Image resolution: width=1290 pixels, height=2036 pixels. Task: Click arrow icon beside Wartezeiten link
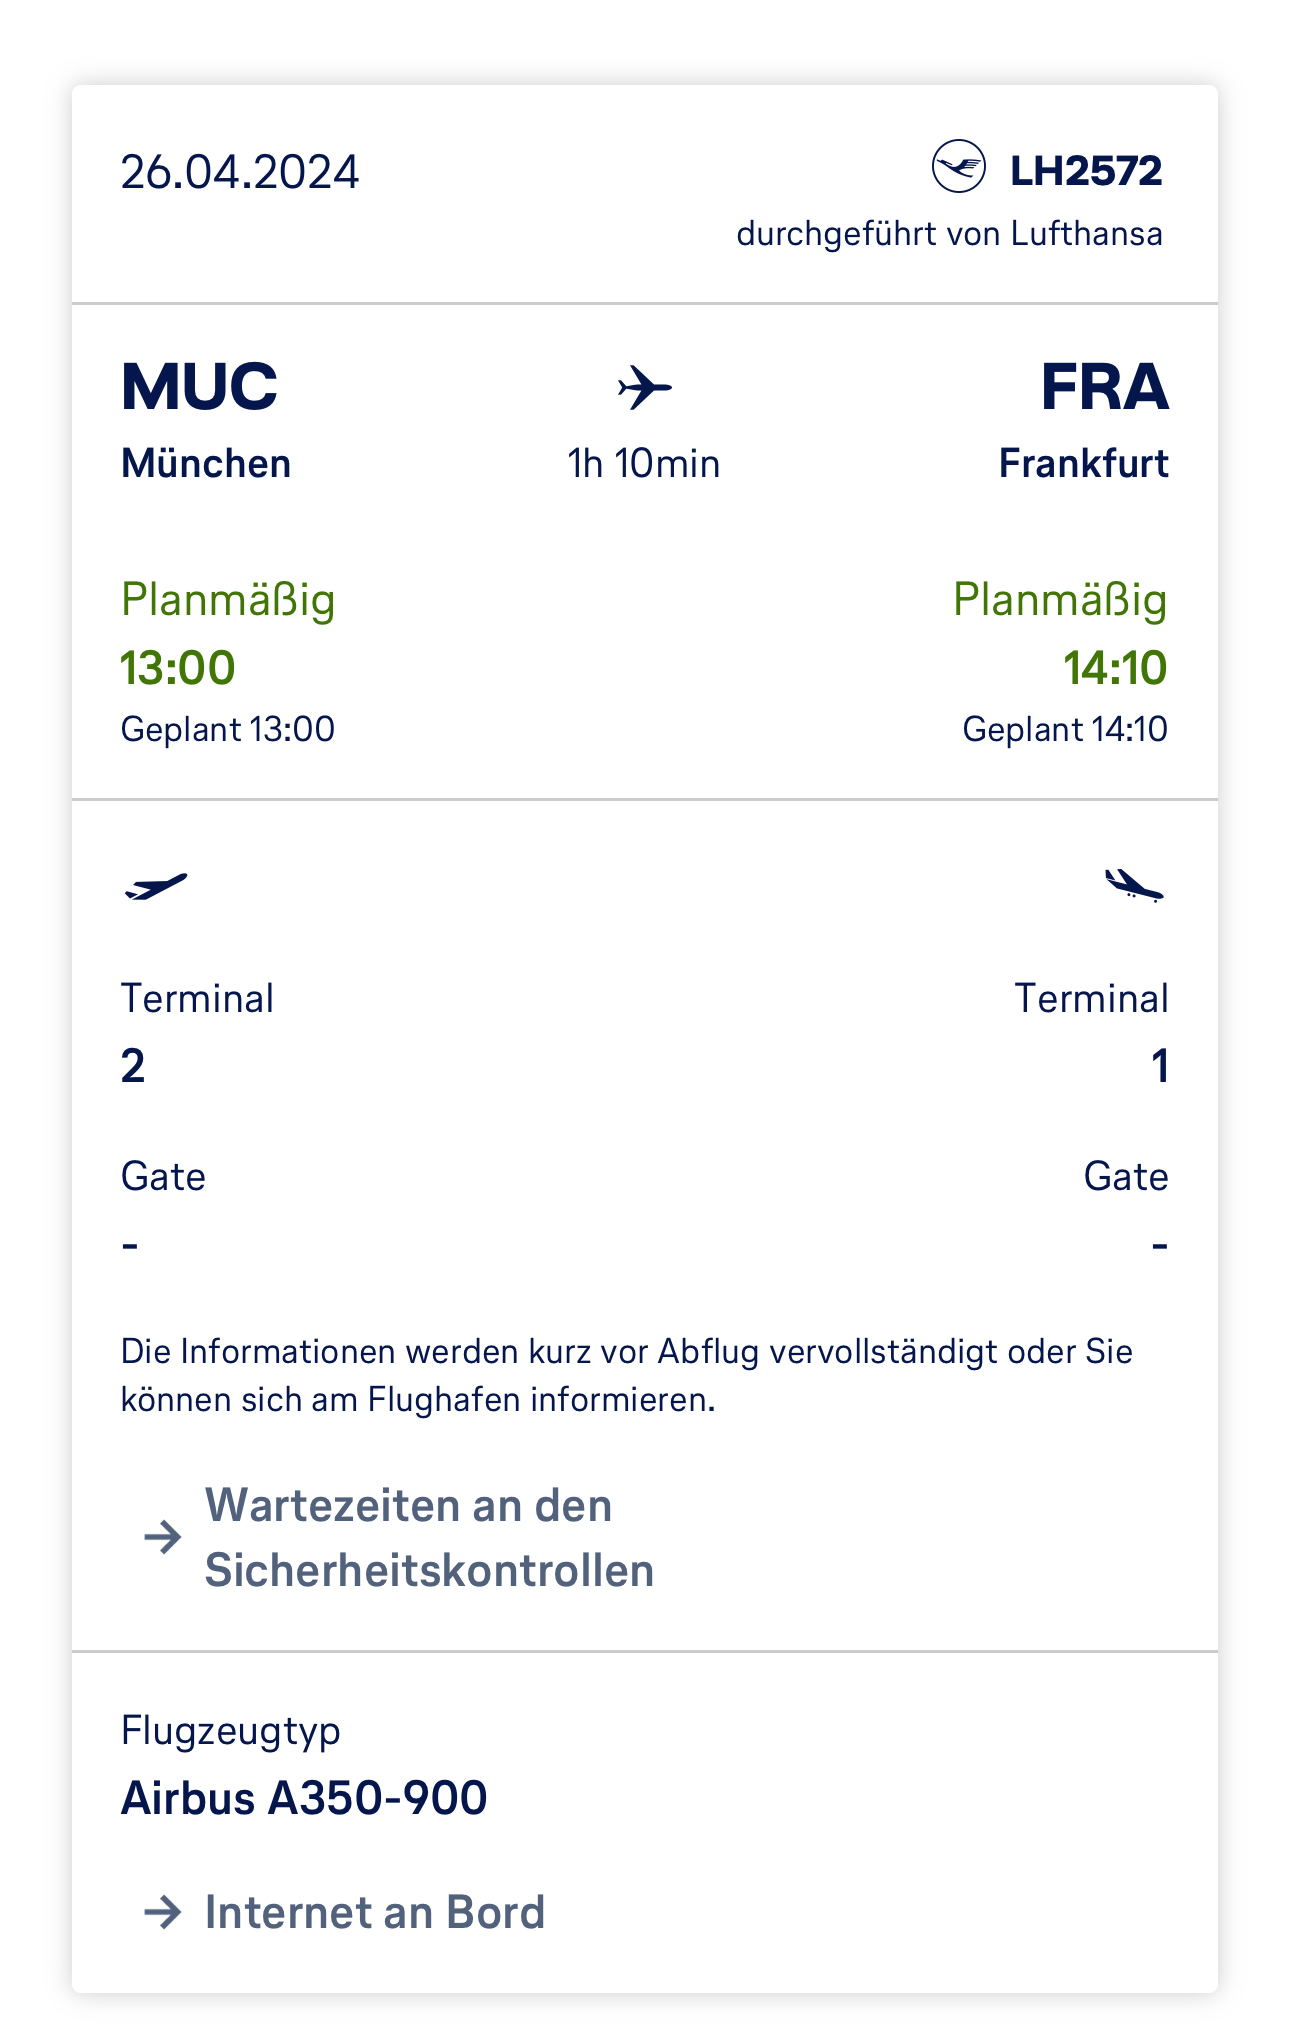coord(163,1536)
